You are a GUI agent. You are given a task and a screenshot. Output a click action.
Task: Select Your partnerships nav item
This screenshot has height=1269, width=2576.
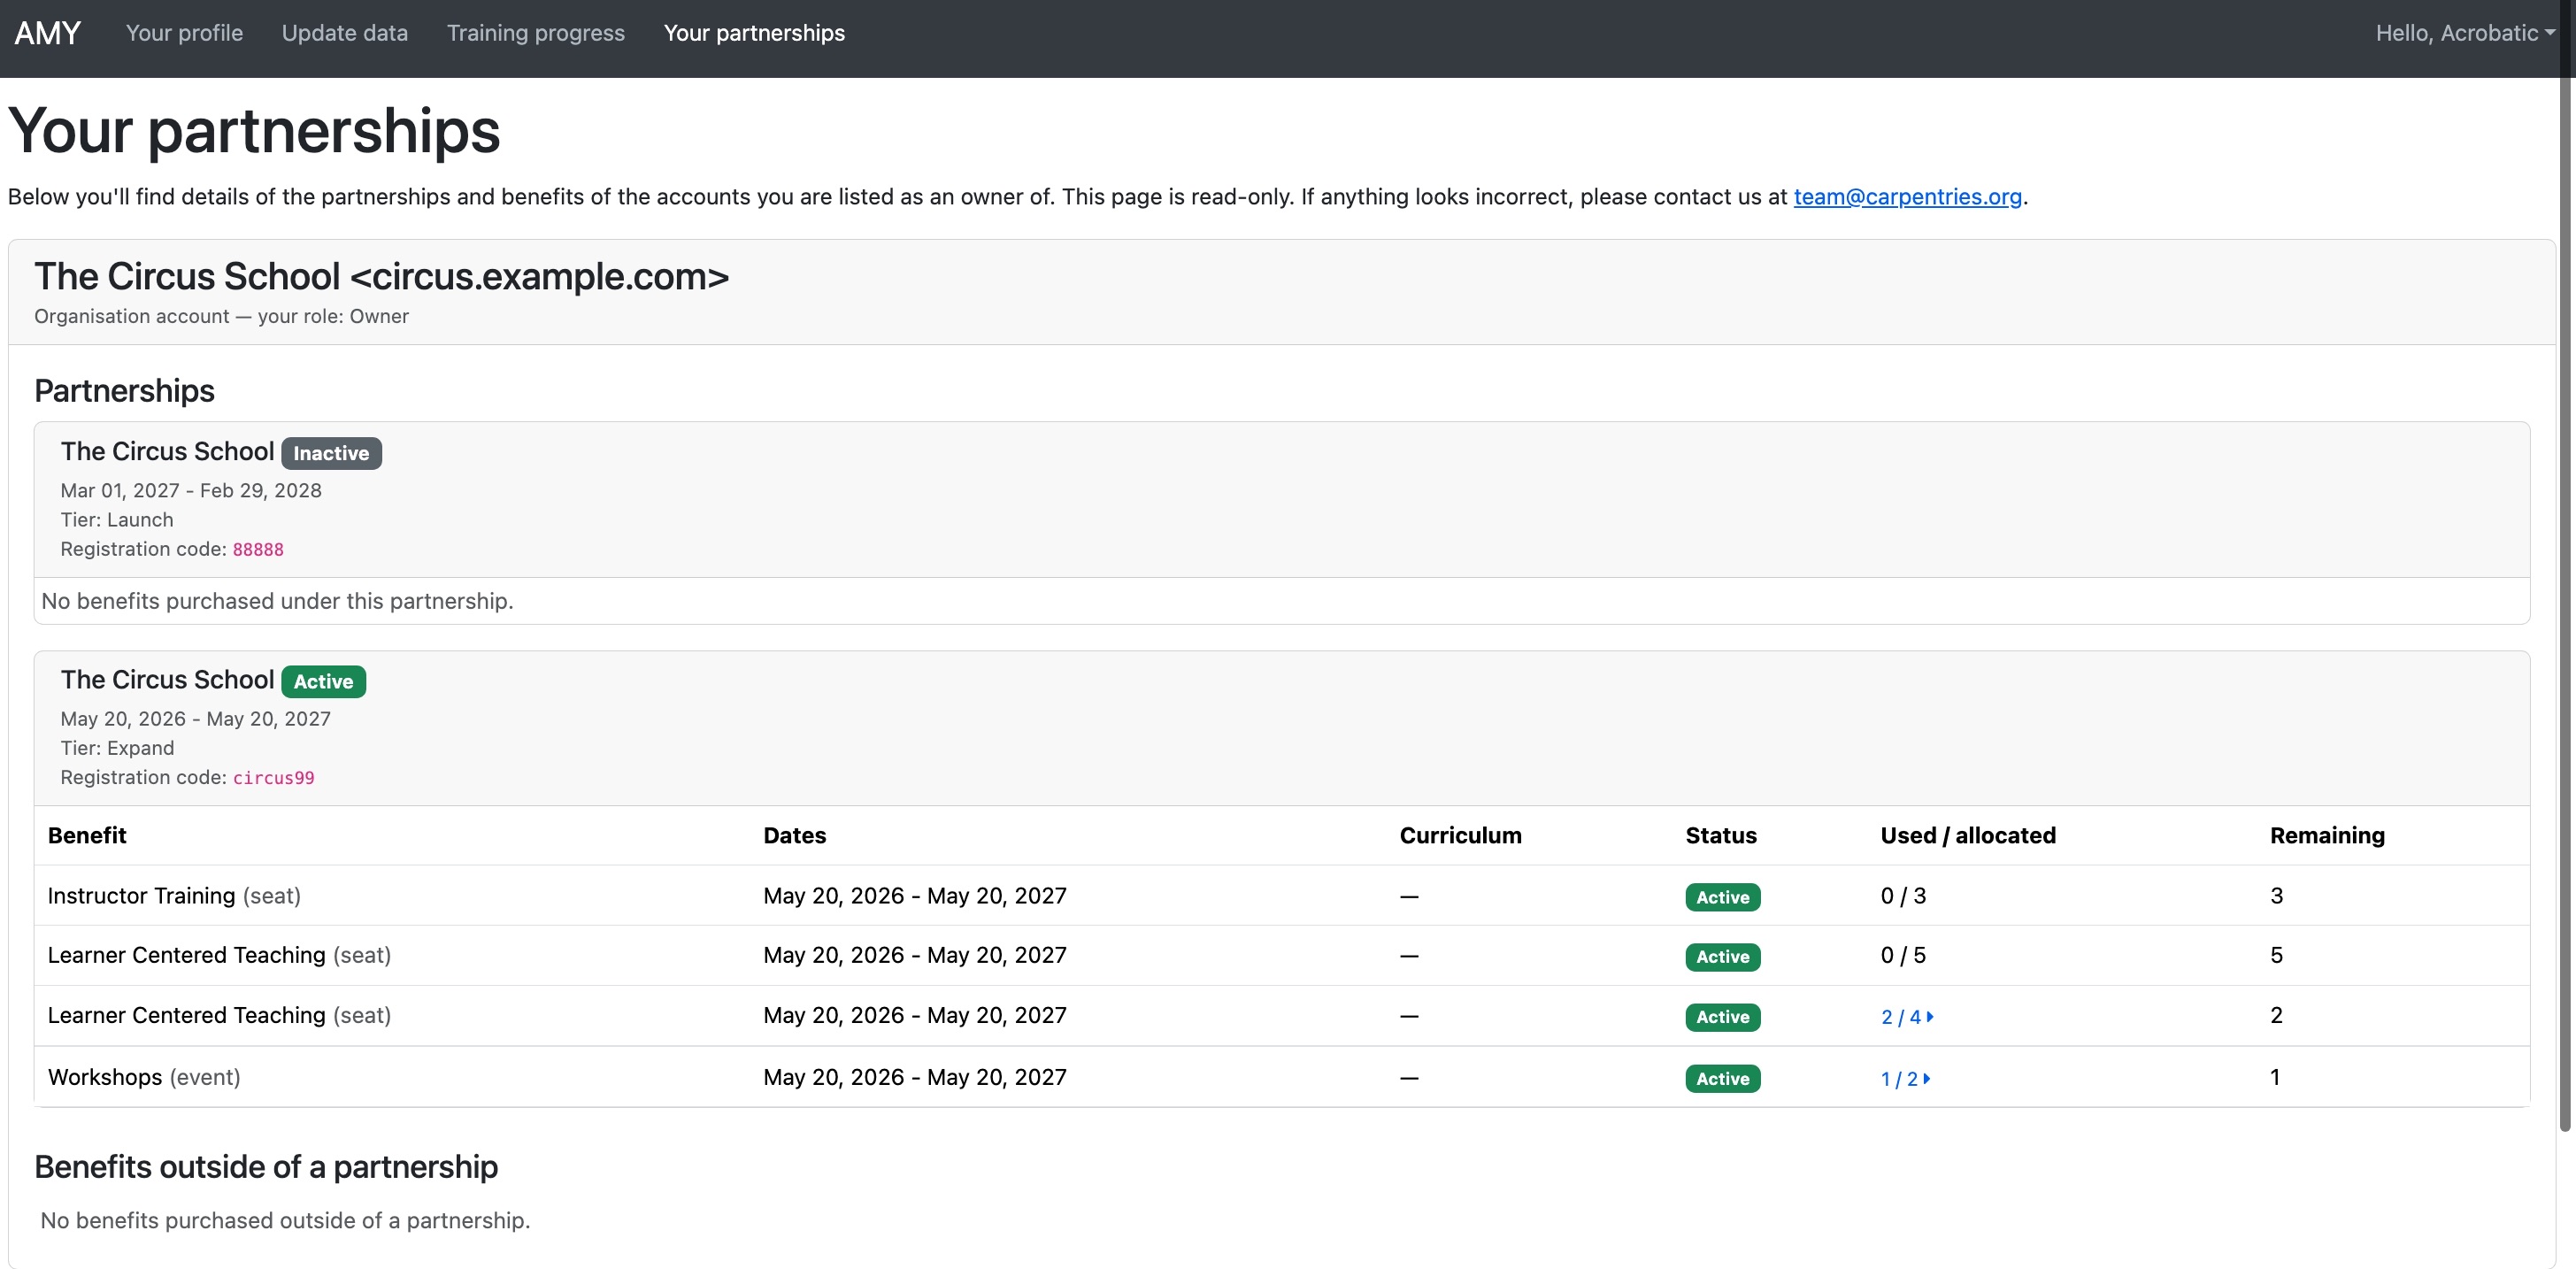coord(754,33)
